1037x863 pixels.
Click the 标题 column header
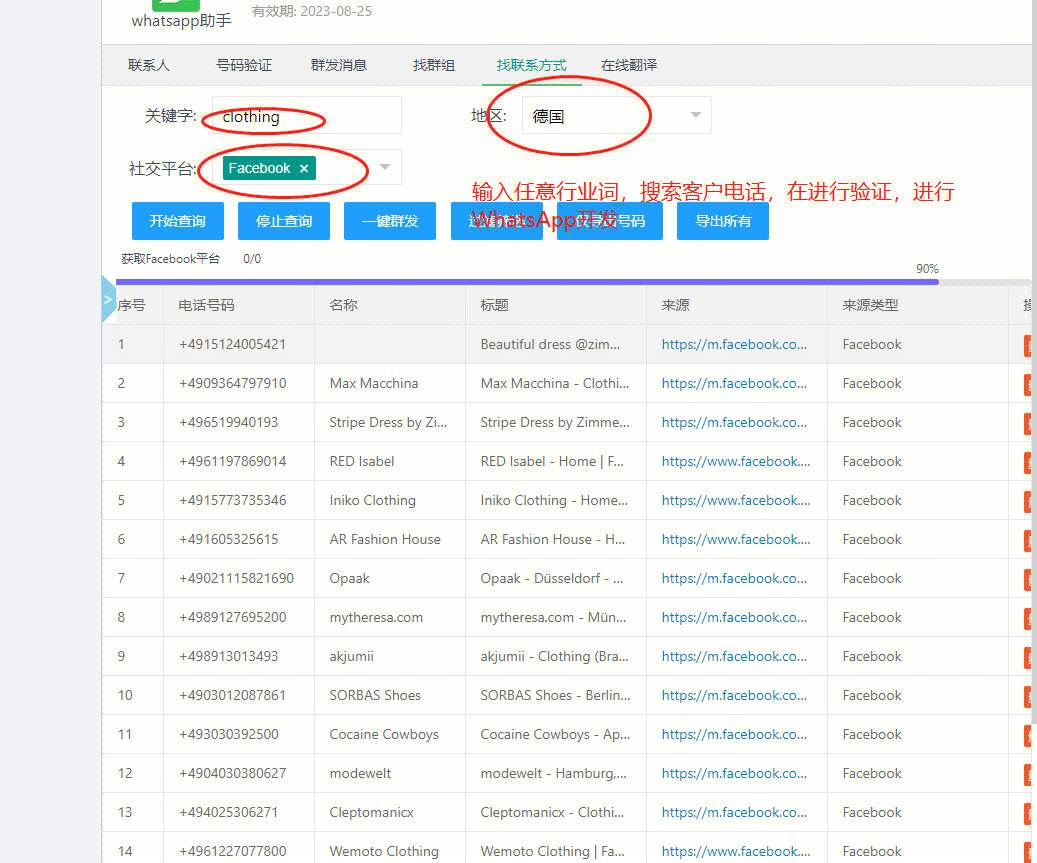[494, 305]
